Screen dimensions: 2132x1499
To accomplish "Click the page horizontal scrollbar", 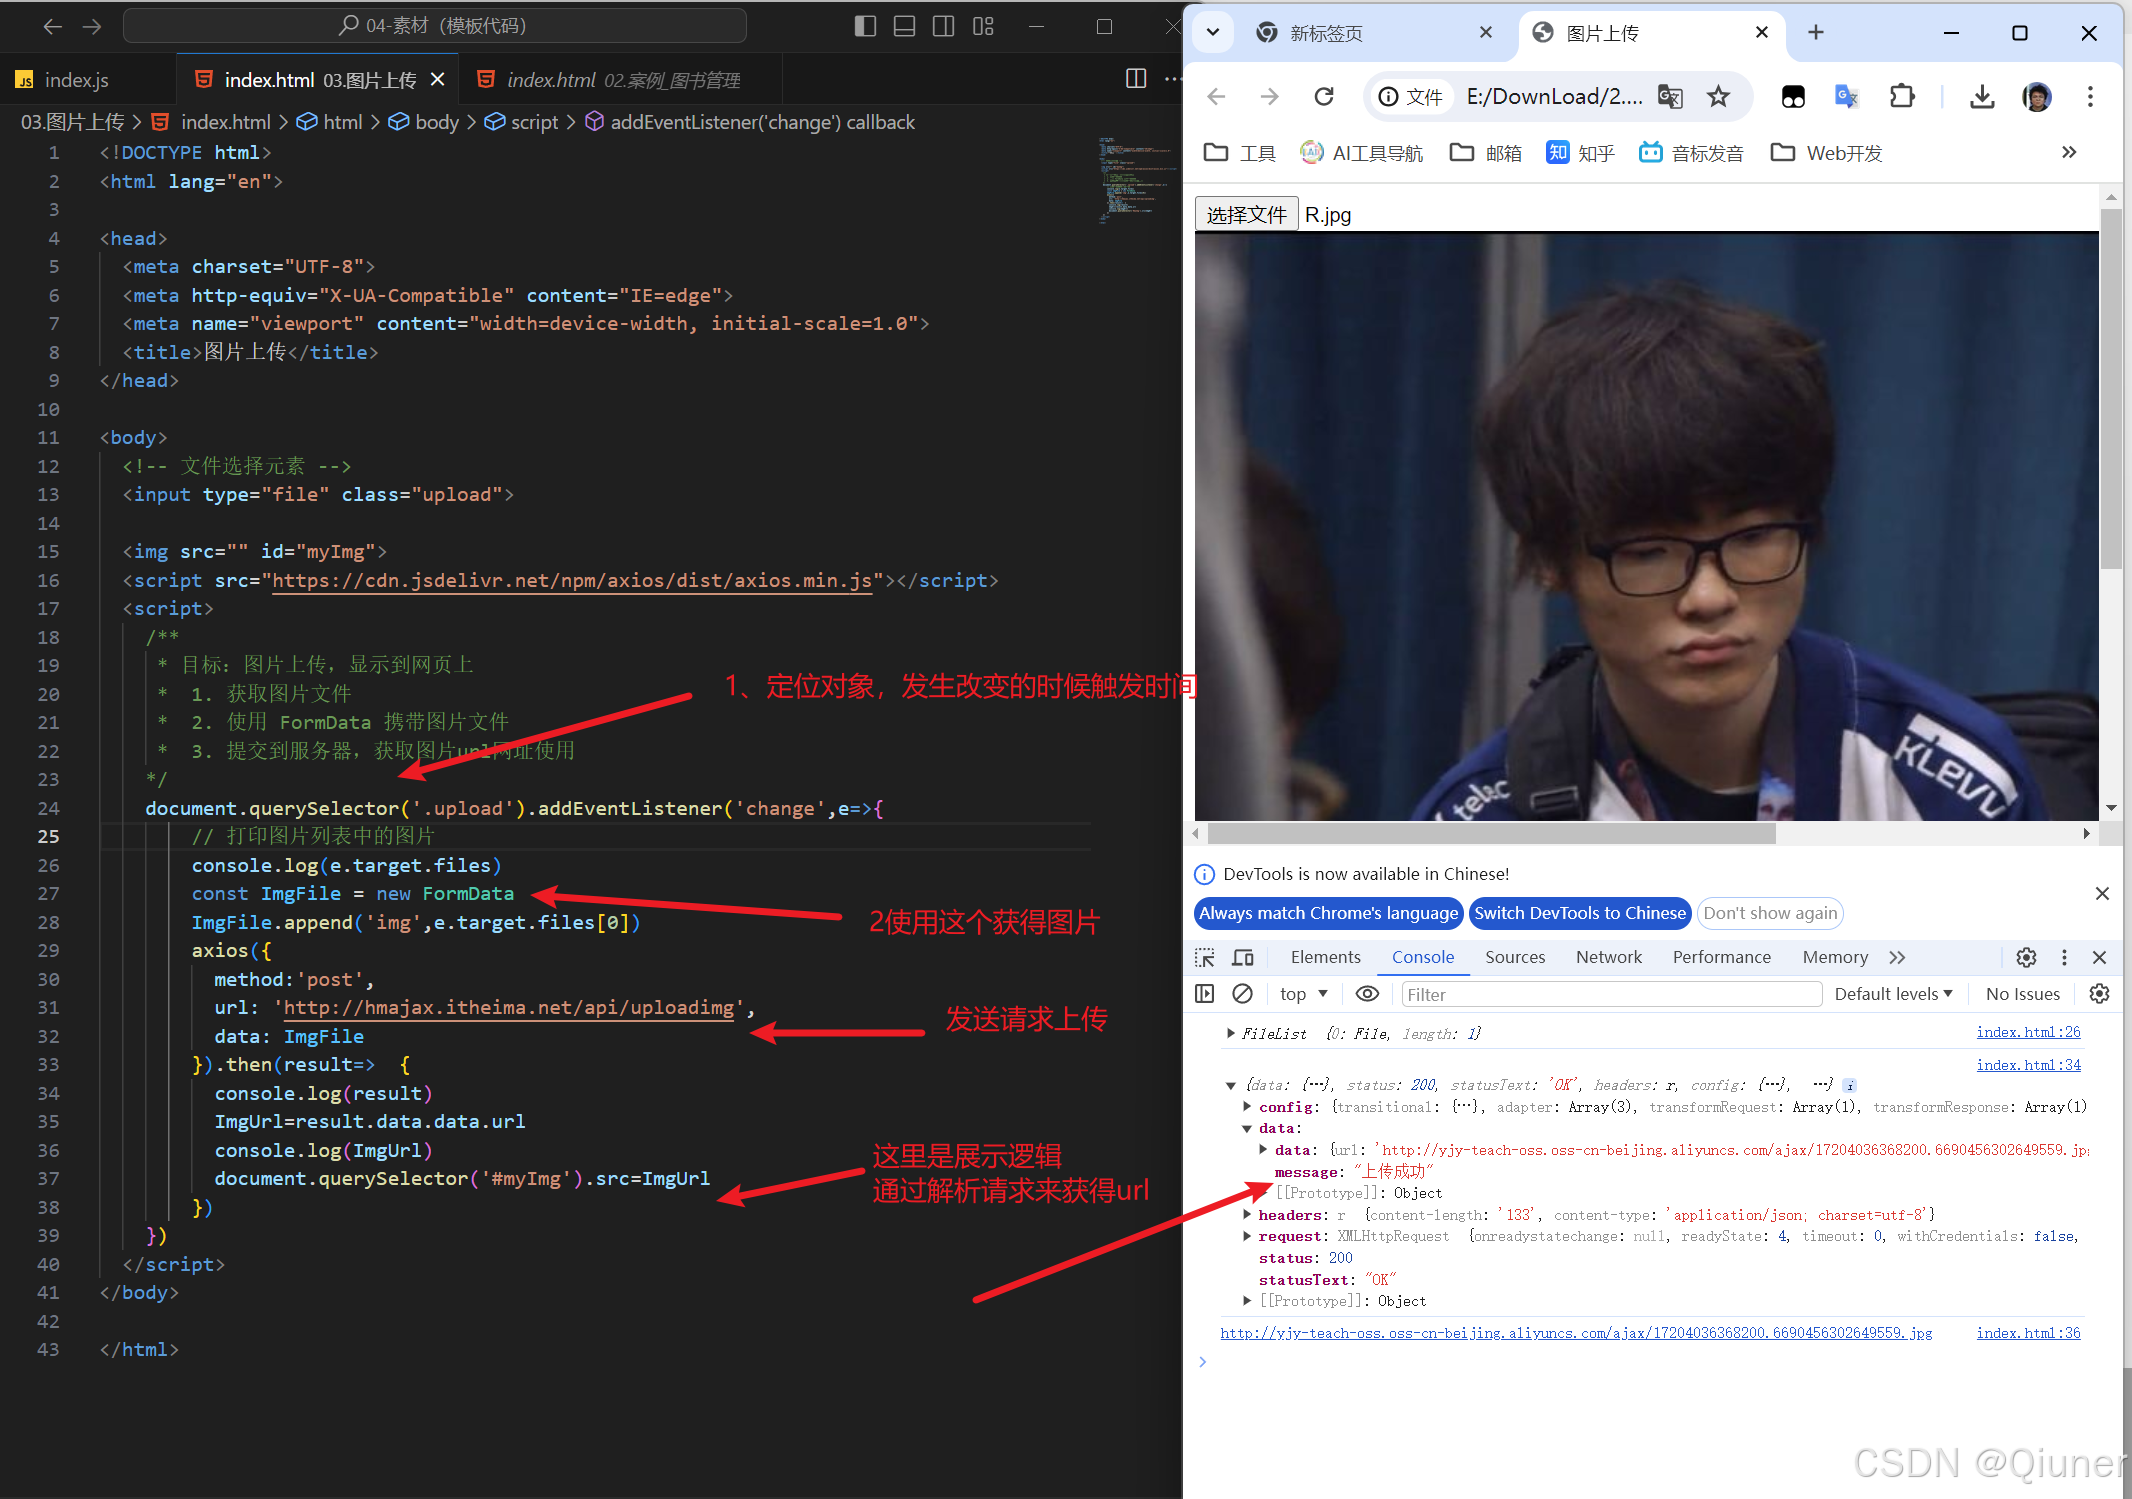I will click(x=1490, y=834).
